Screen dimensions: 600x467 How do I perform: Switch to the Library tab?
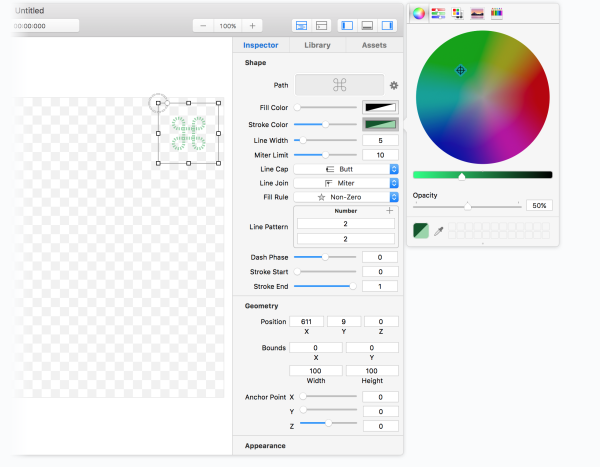point(316,45)
